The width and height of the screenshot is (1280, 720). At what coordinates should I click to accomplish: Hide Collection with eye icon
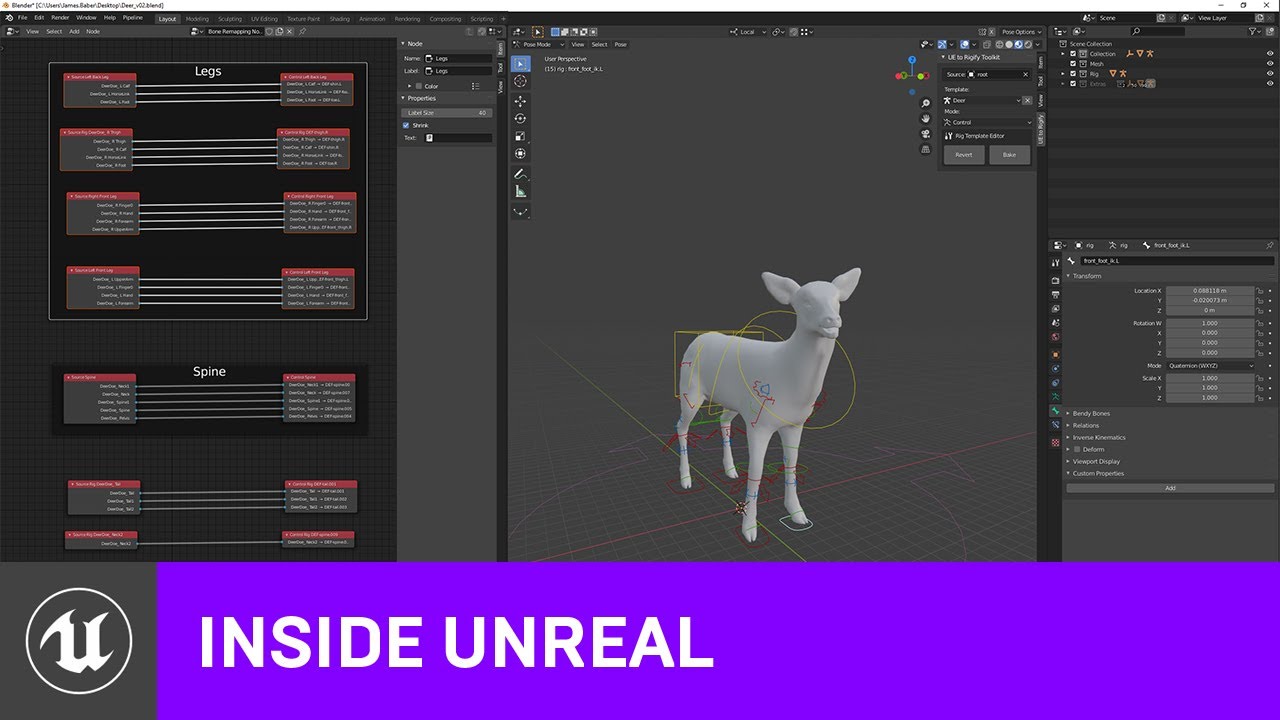click(x=1270, y=54)
